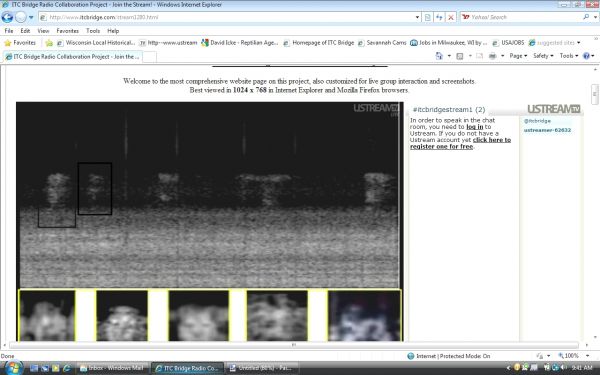Click Show Desktop quick launch icon
Image resolution: width=600 pixels, height=375 pixels.
tap(34, 368)
